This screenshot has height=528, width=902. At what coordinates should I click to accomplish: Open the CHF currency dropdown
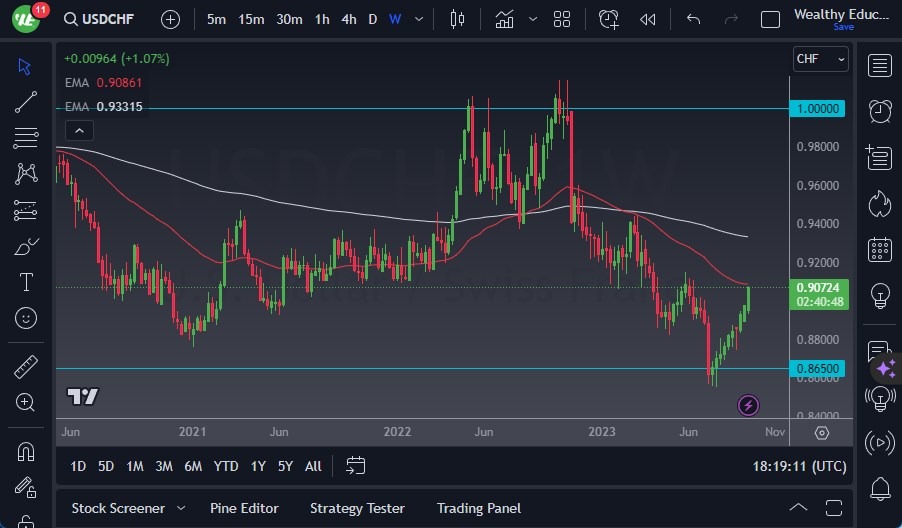[820, 59]
